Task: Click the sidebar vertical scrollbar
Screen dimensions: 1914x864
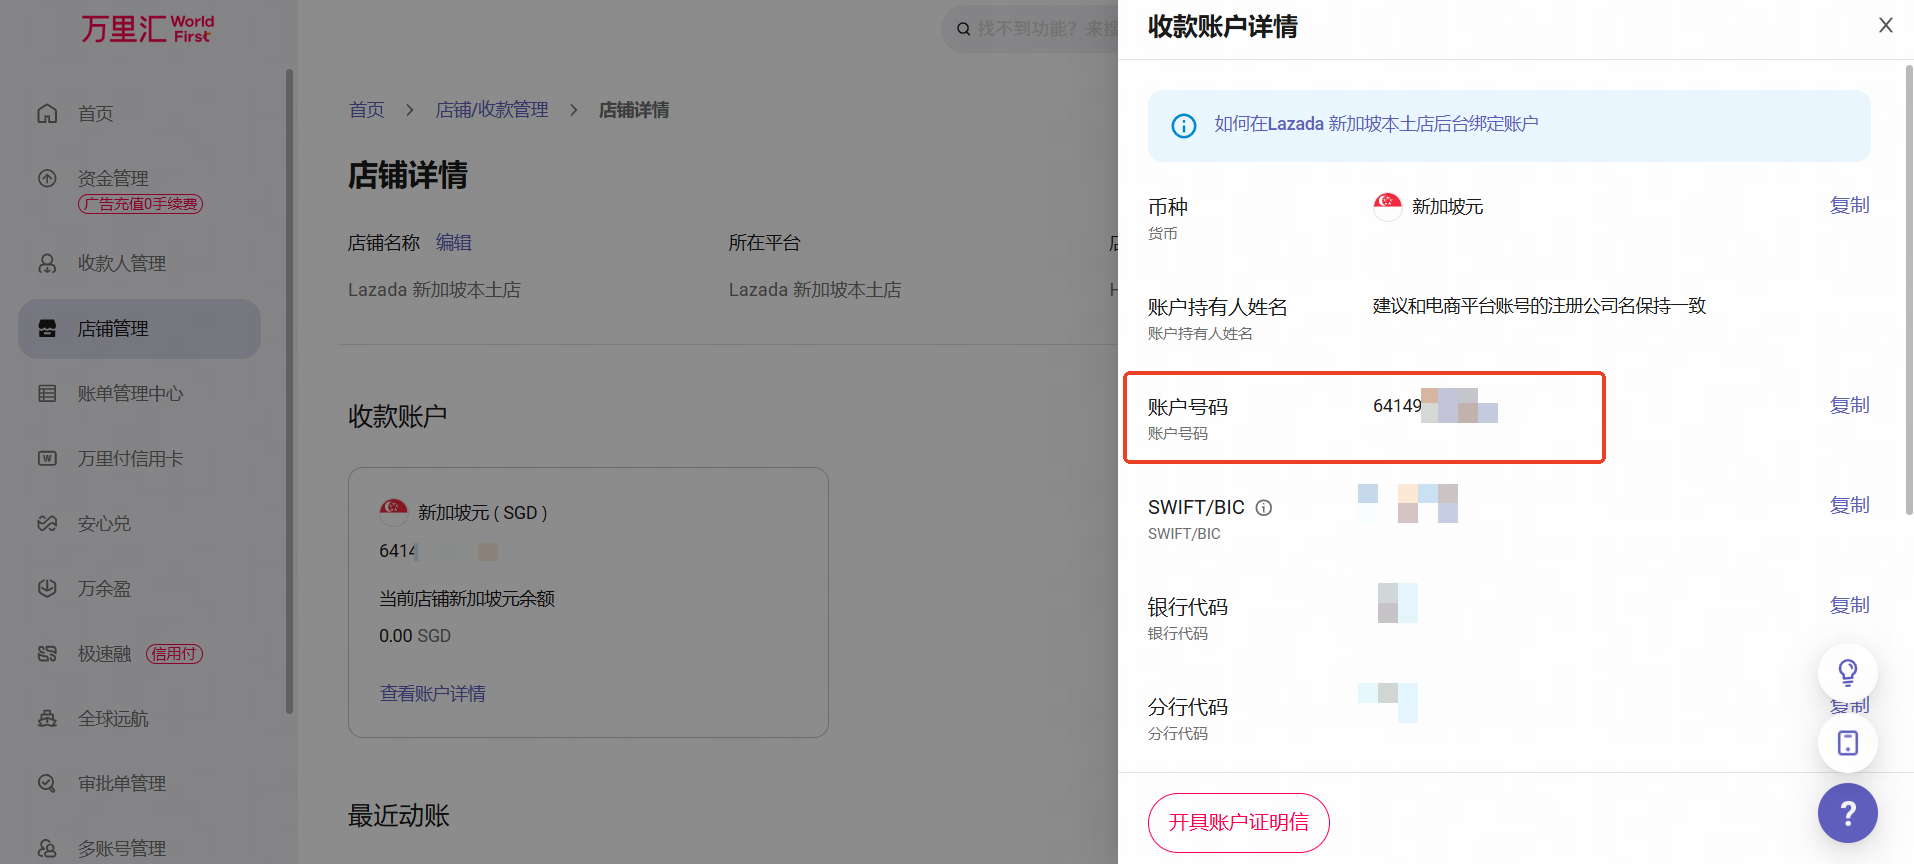Action: (x=289, y=390)
